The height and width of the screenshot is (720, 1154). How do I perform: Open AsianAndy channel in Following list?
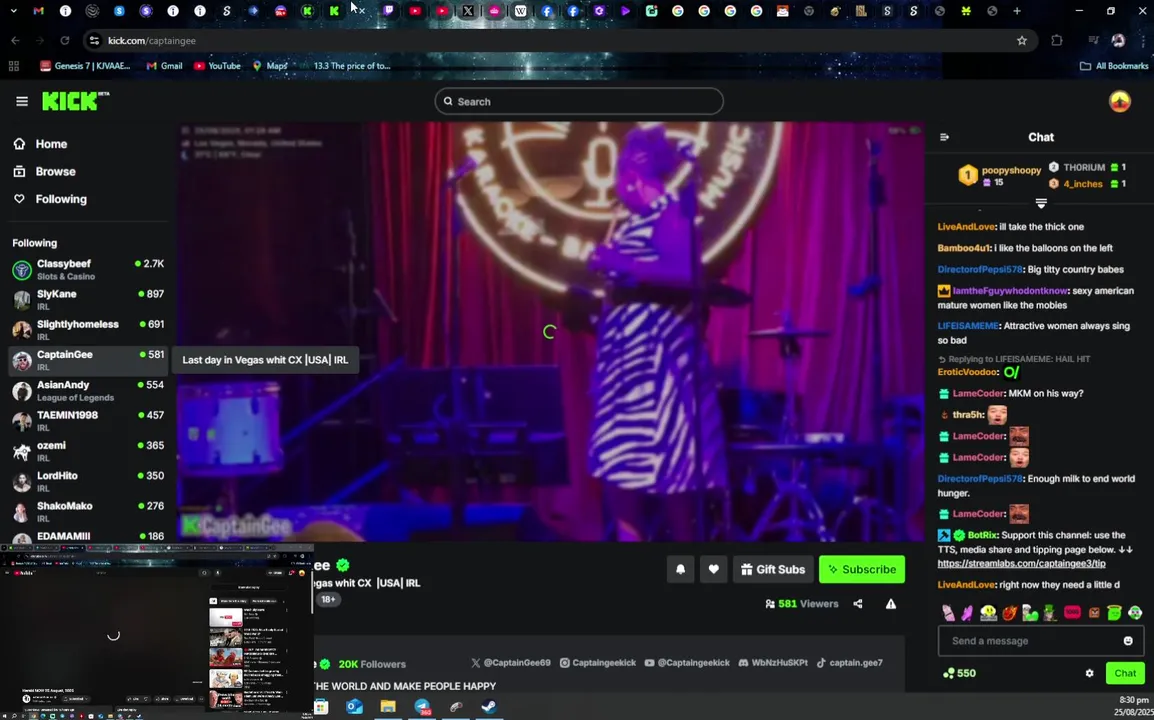(x=88, y=390)
